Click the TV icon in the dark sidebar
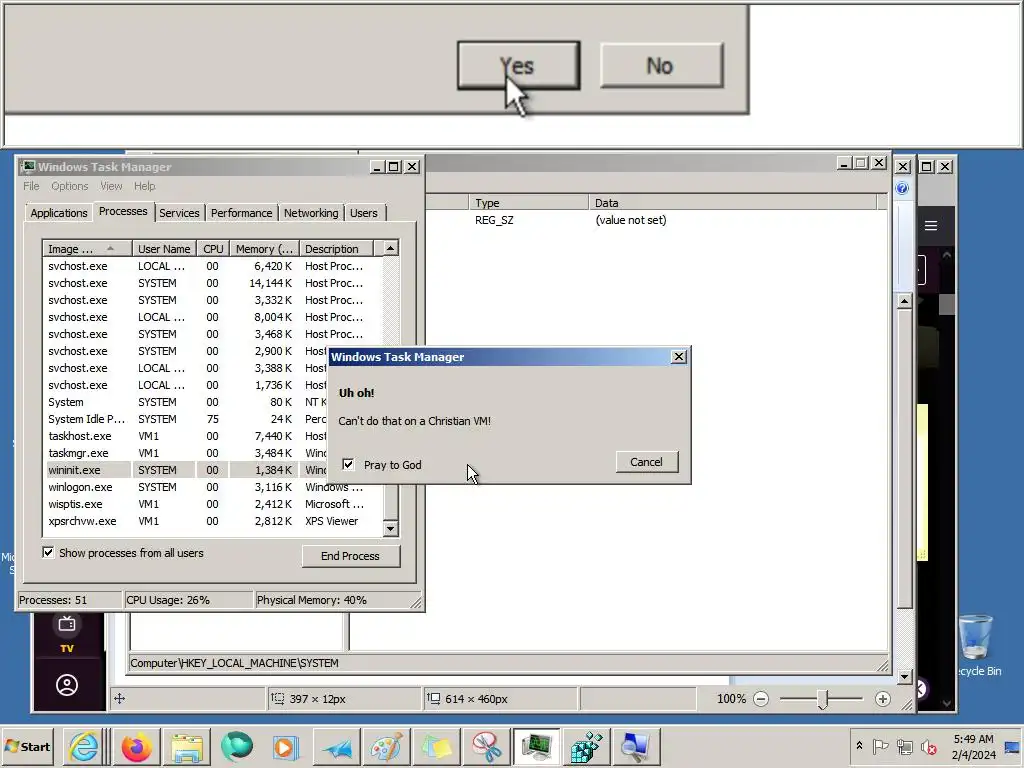Viewport: 1024px width, 768px height. click(67, 633)
